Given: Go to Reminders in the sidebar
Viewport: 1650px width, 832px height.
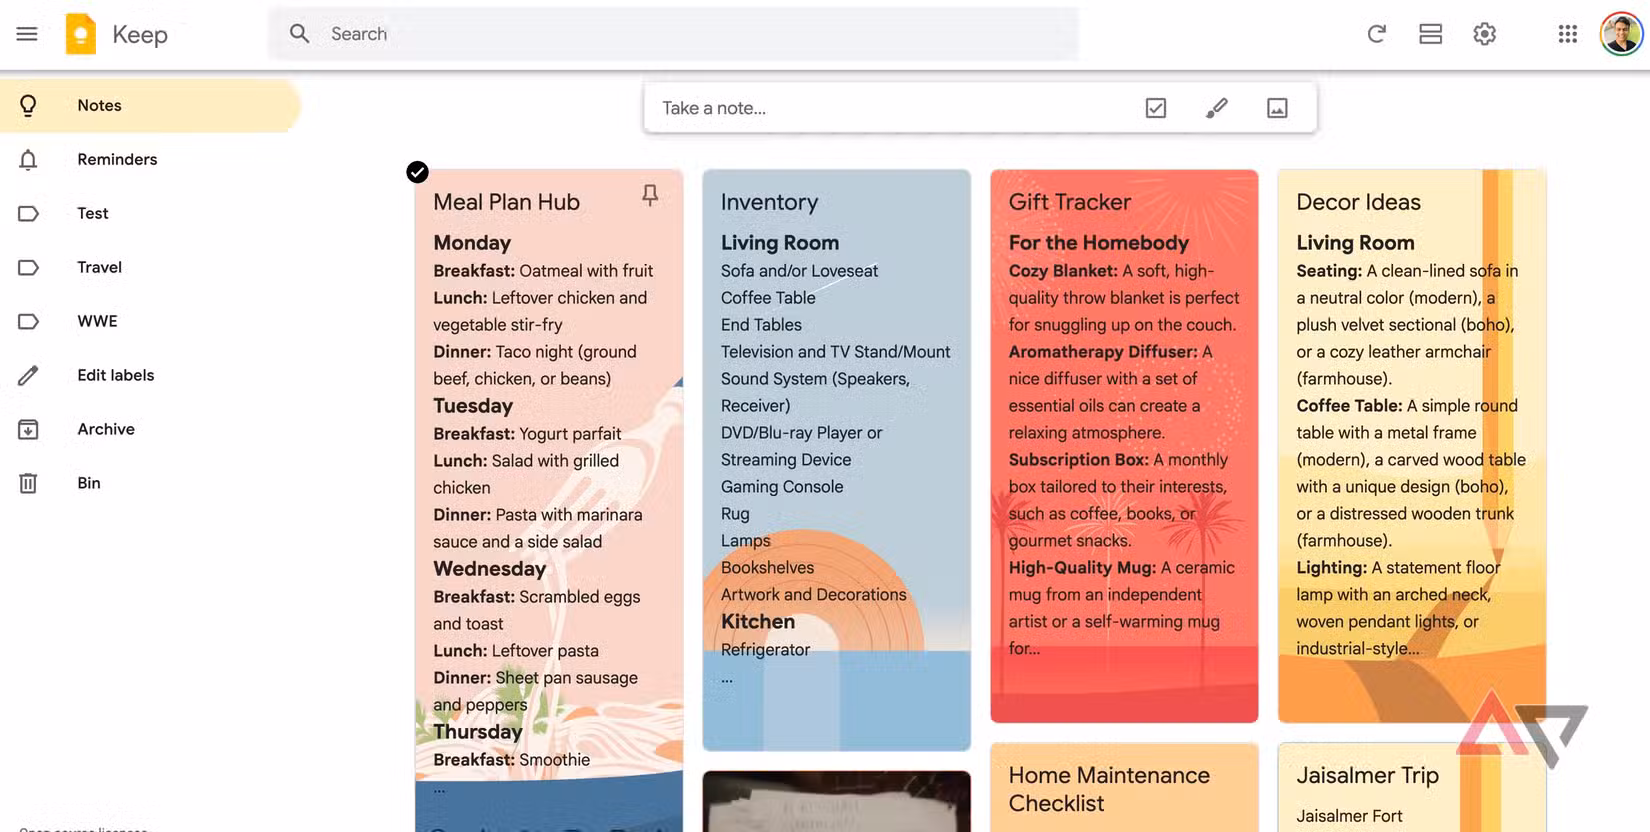Looking at the screenshot, I should (x=117, y=159).
